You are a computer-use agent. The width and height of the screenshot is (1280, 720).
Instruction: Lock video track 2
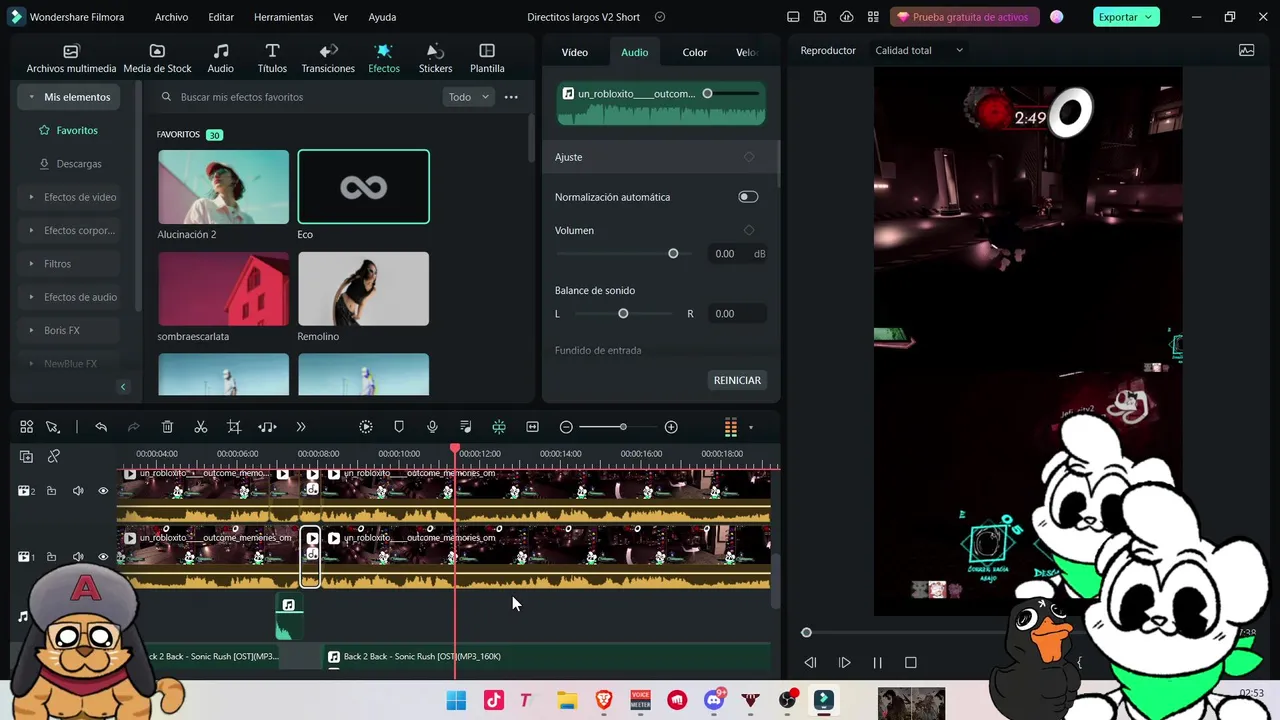(x=51, y=491)
